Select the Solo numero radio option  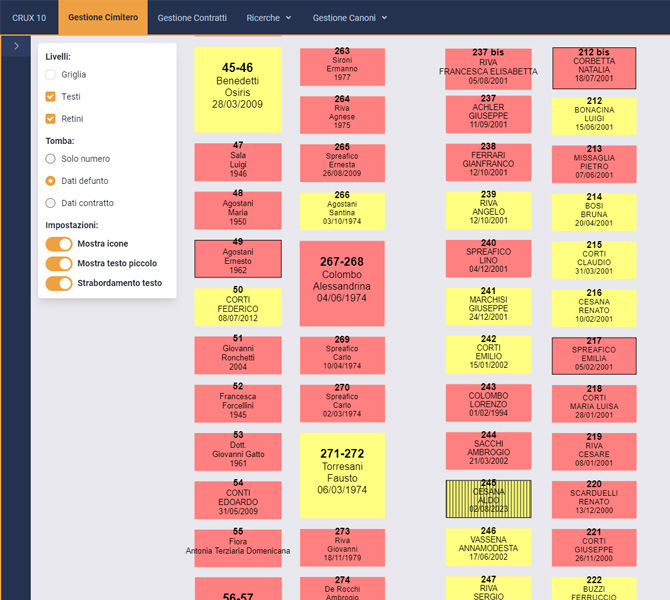point(50,159)
